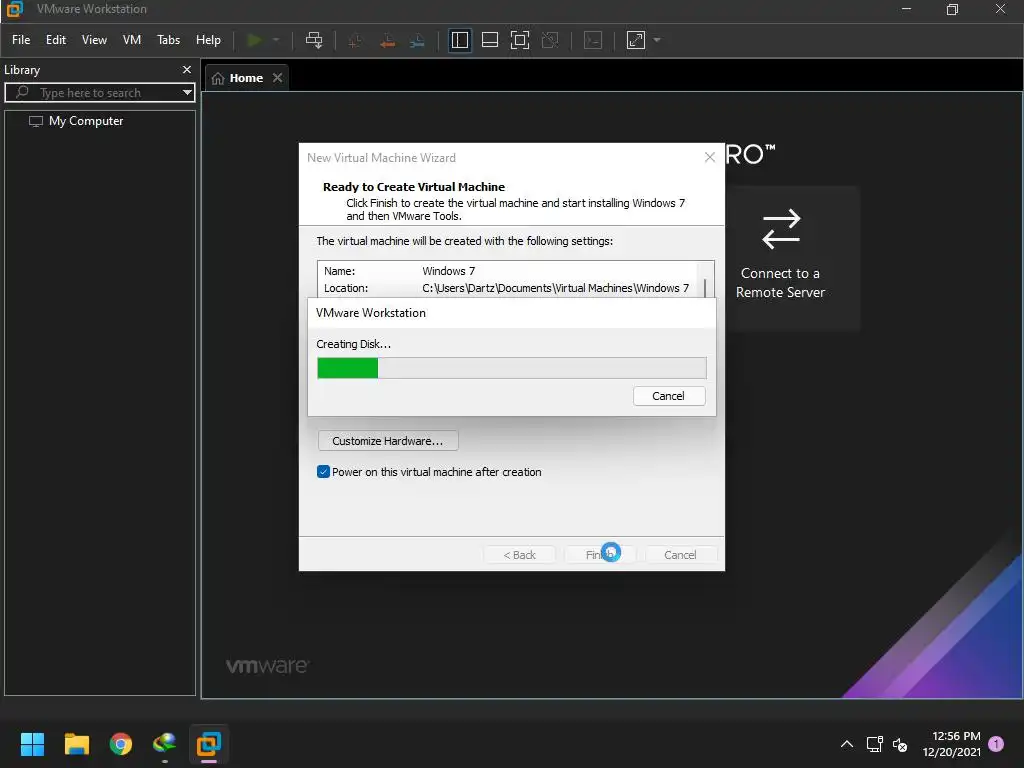1024x768 pixels.
Task: Click the Back button in the wizard
Action: pyautogui.click(x=519, y=555)
